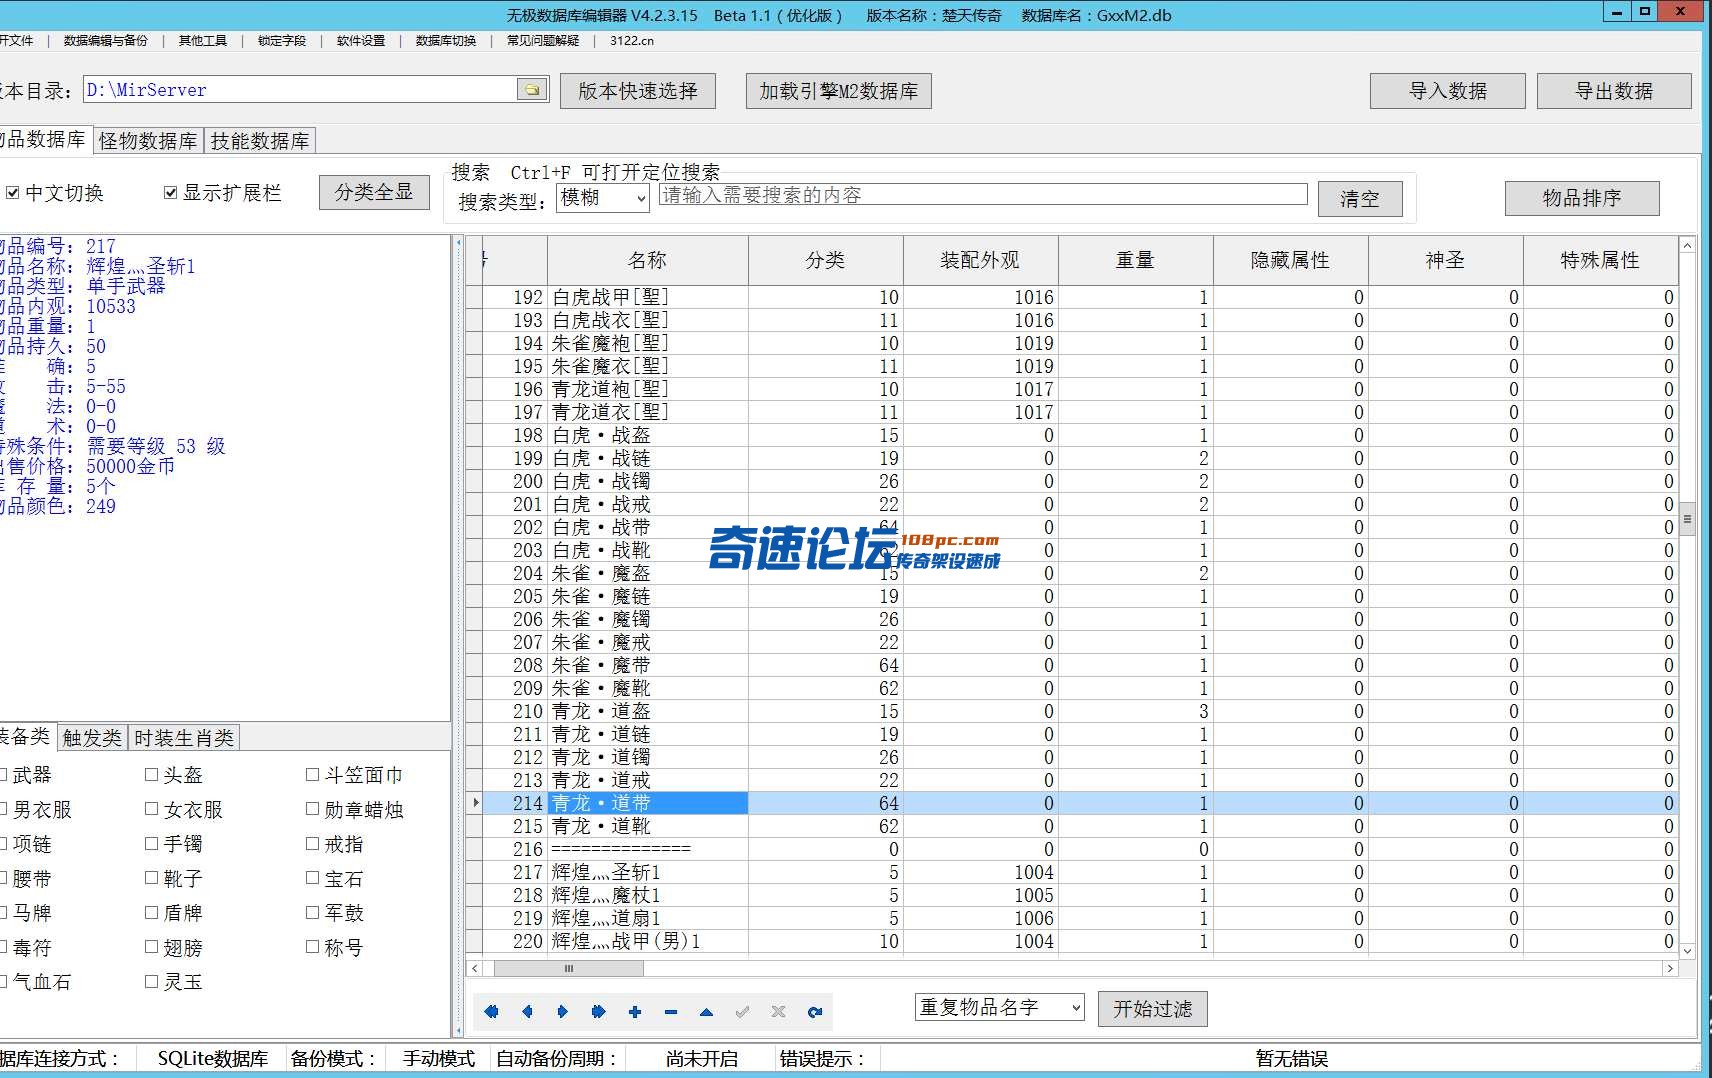Toggle 中文切换 checkbox

(x=13, y=193)
